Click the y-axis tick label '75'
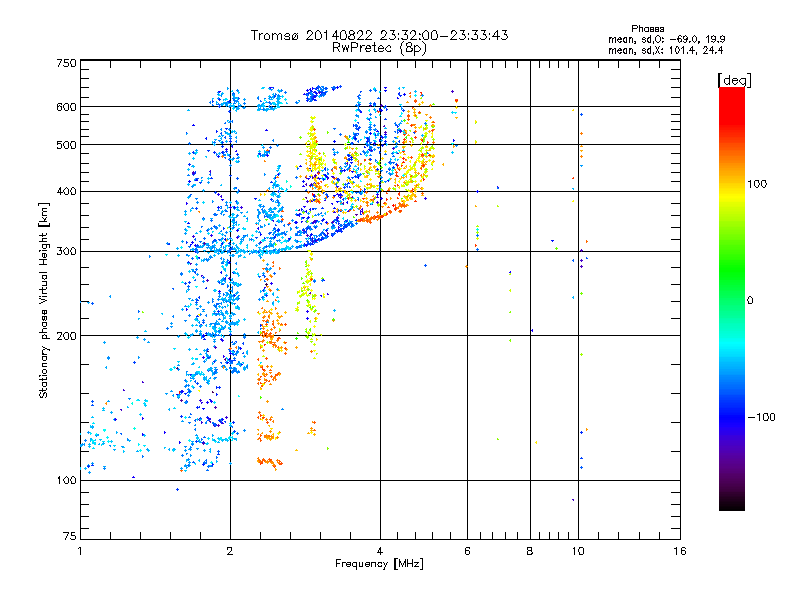Screen dimensions: 800x600 70,536
